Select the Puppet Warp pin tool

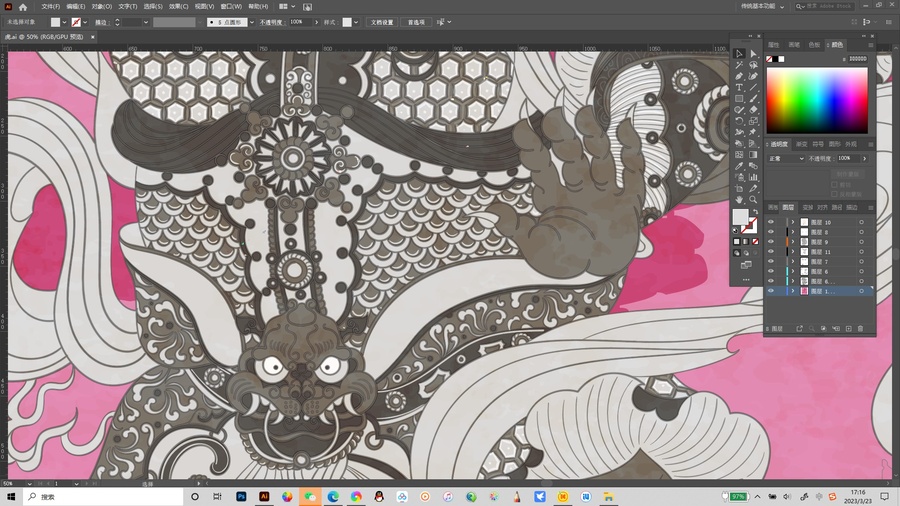click(x=753, y=132)
